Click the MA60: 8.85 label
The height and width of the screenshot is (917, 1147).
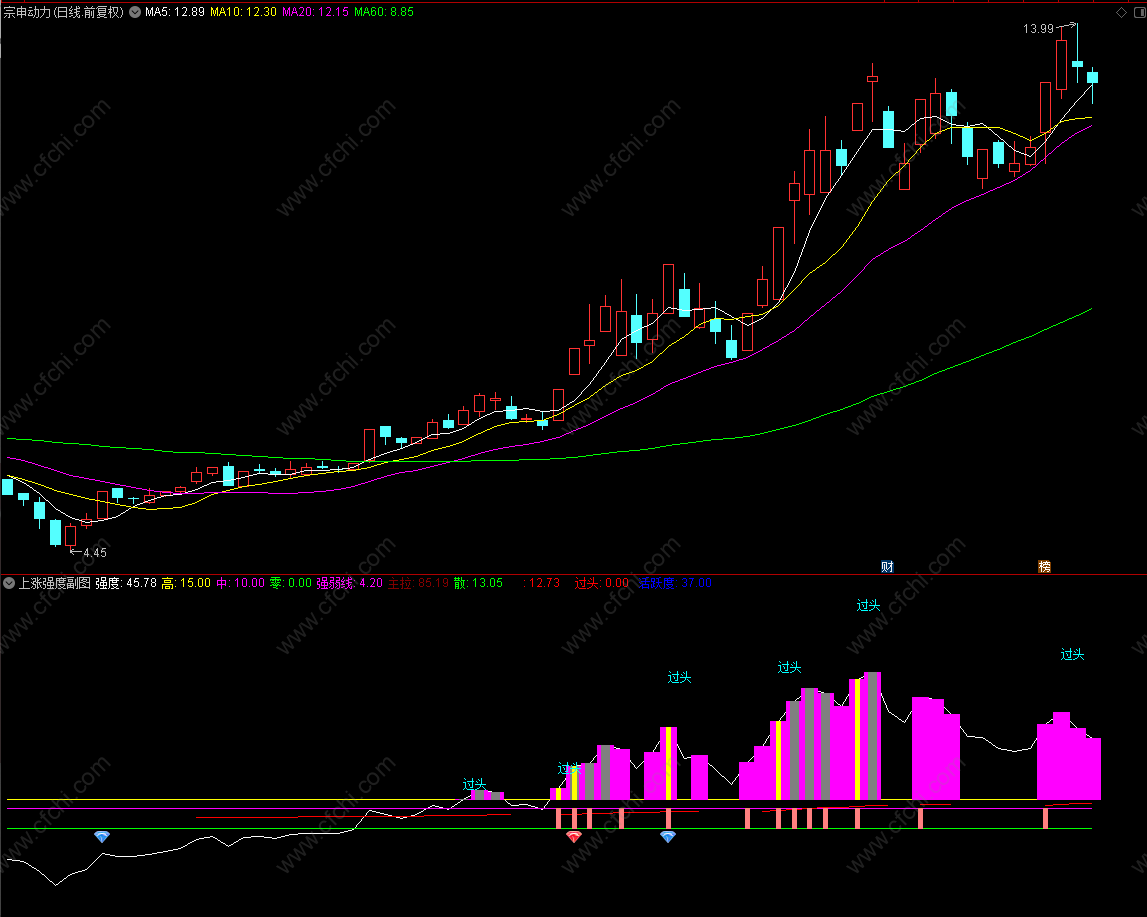(x=383, y=12)
